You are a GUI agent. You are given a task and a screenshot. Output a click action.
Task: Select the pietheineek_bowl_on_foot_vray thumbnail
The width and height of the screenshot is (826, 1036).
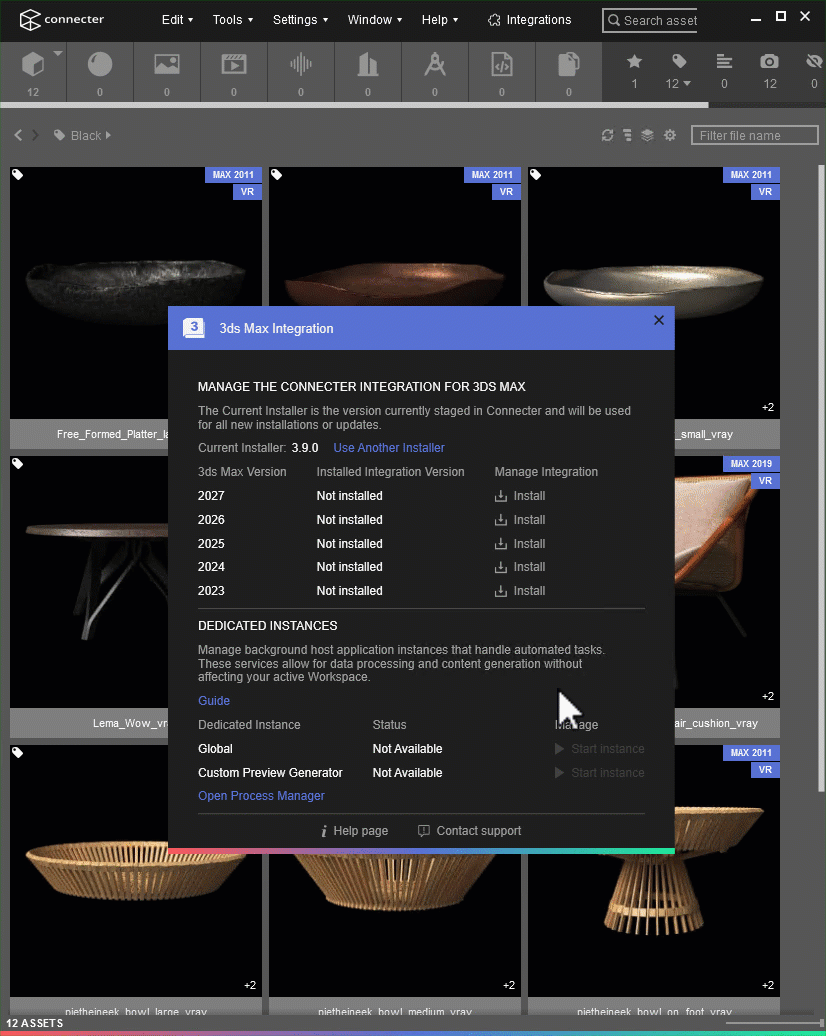click(654, 871)
